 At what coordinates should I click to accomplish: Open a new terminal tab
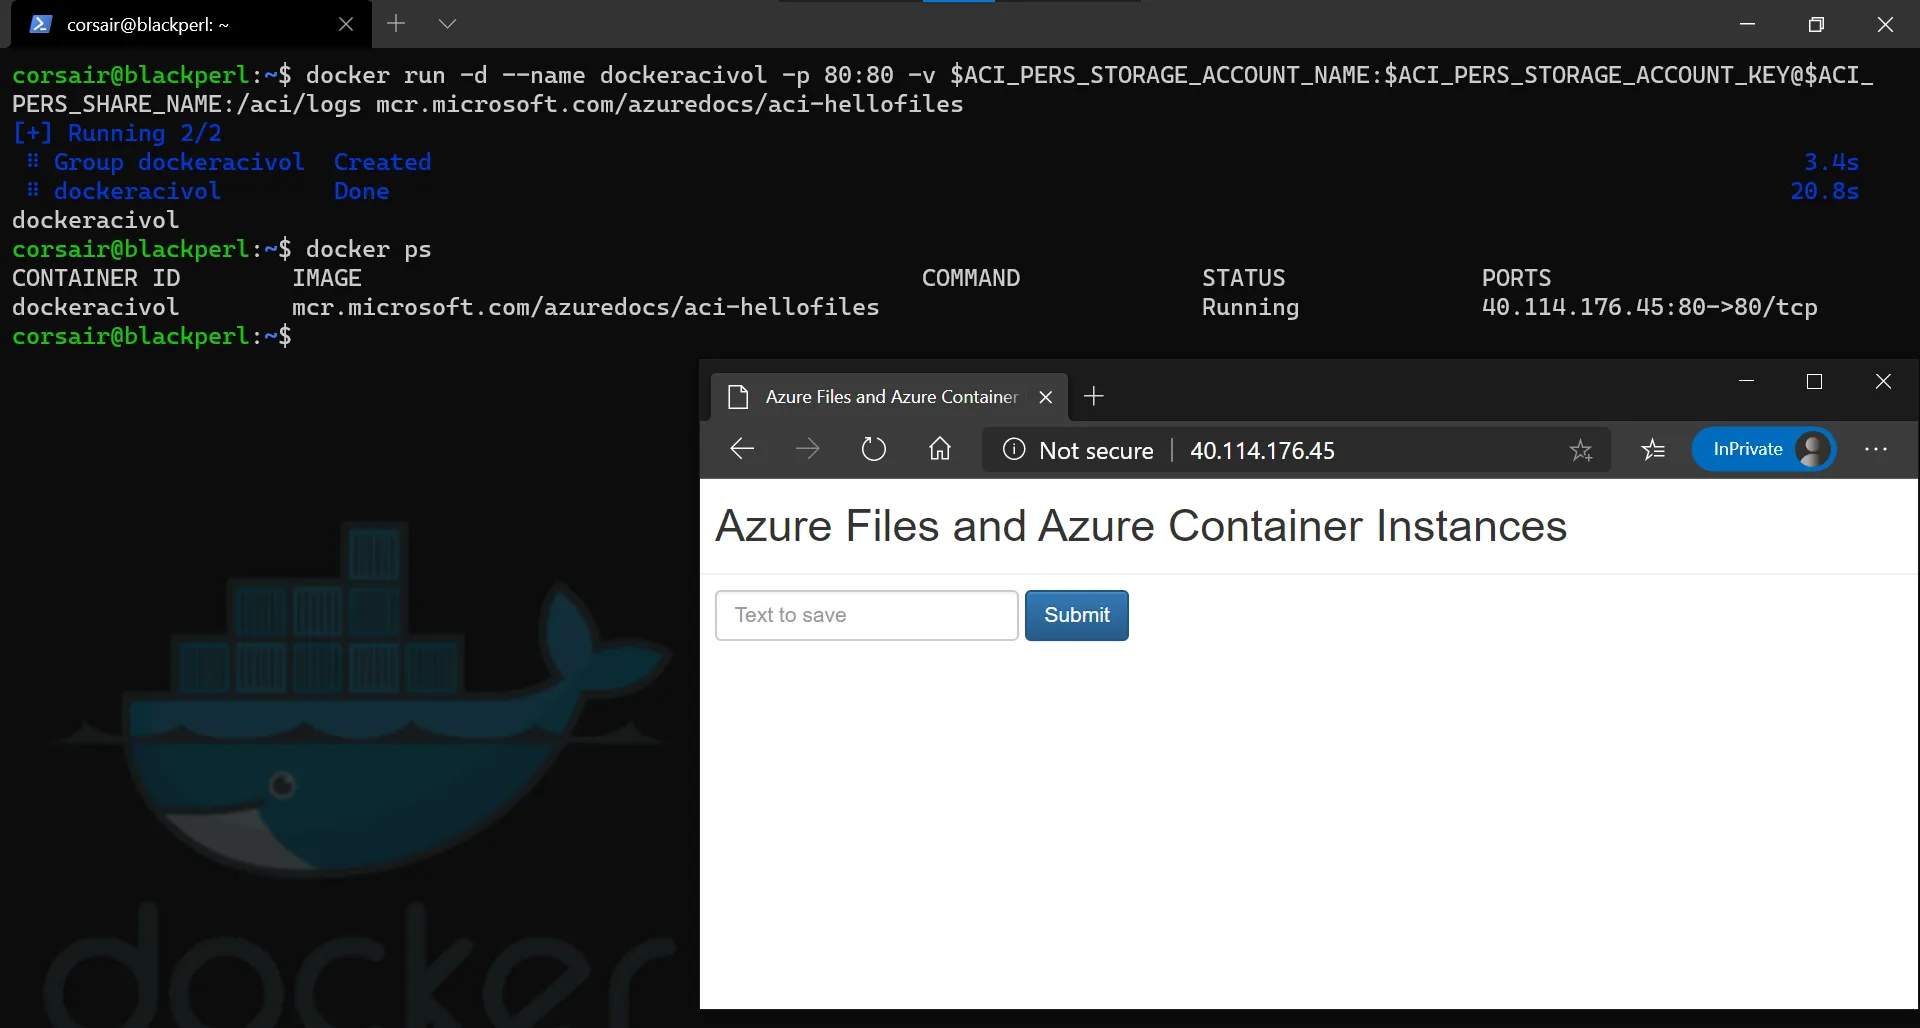coord(396,24)
